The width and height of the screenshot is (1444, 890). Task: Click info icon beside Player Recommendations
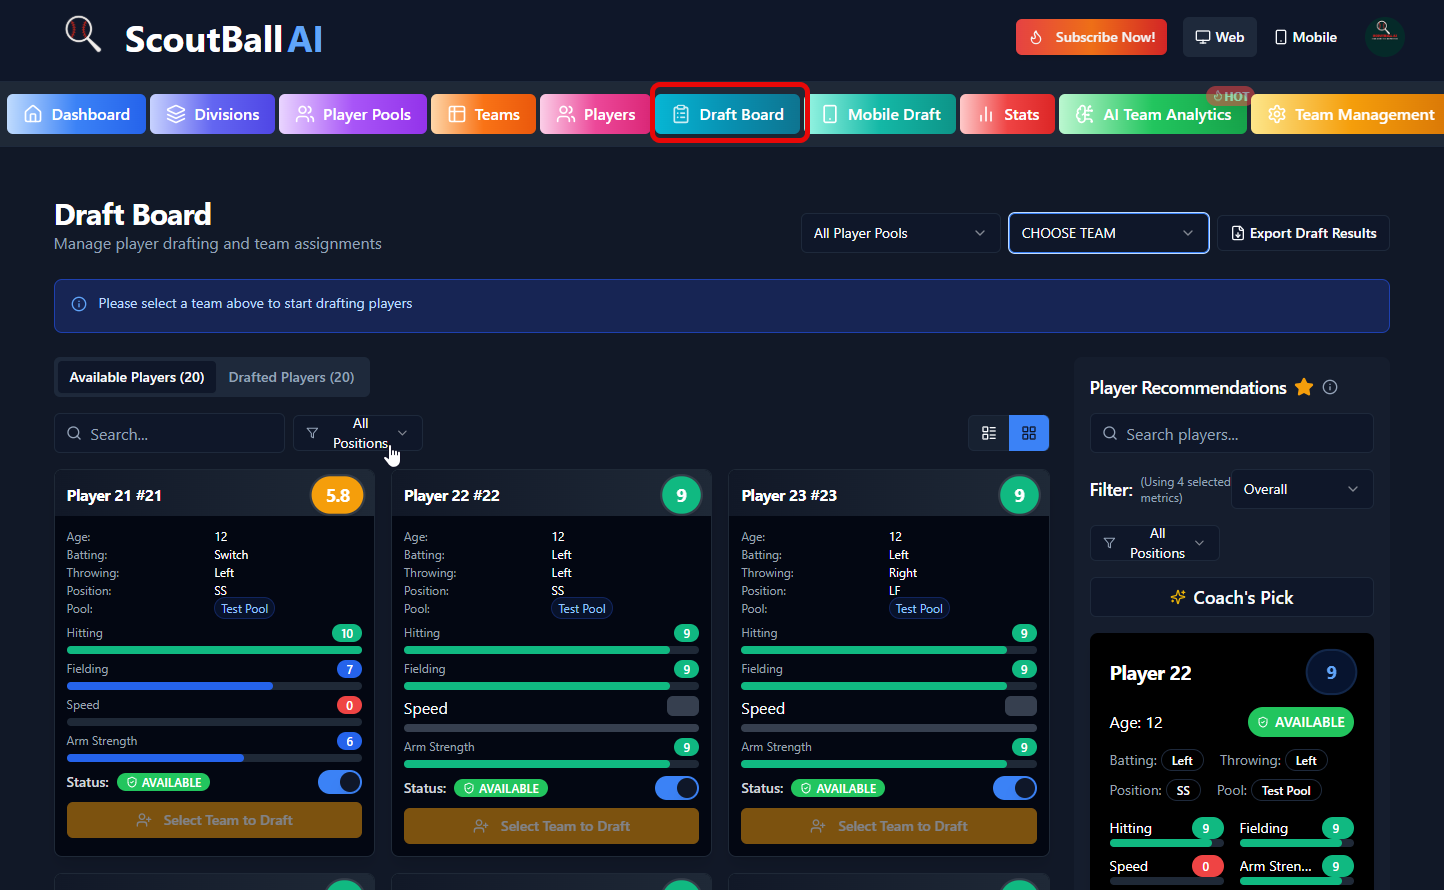[x=1330, y=387]
